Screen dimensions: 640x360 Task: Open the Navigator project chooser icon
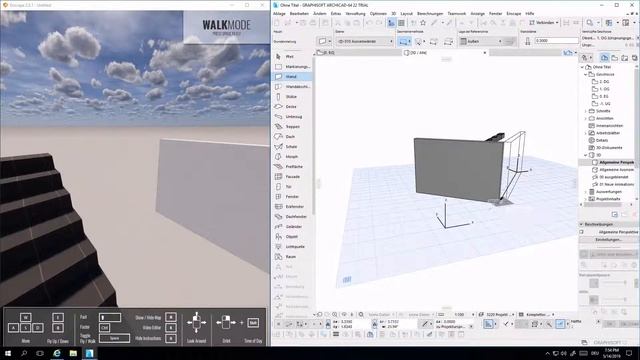click(586, 58)
